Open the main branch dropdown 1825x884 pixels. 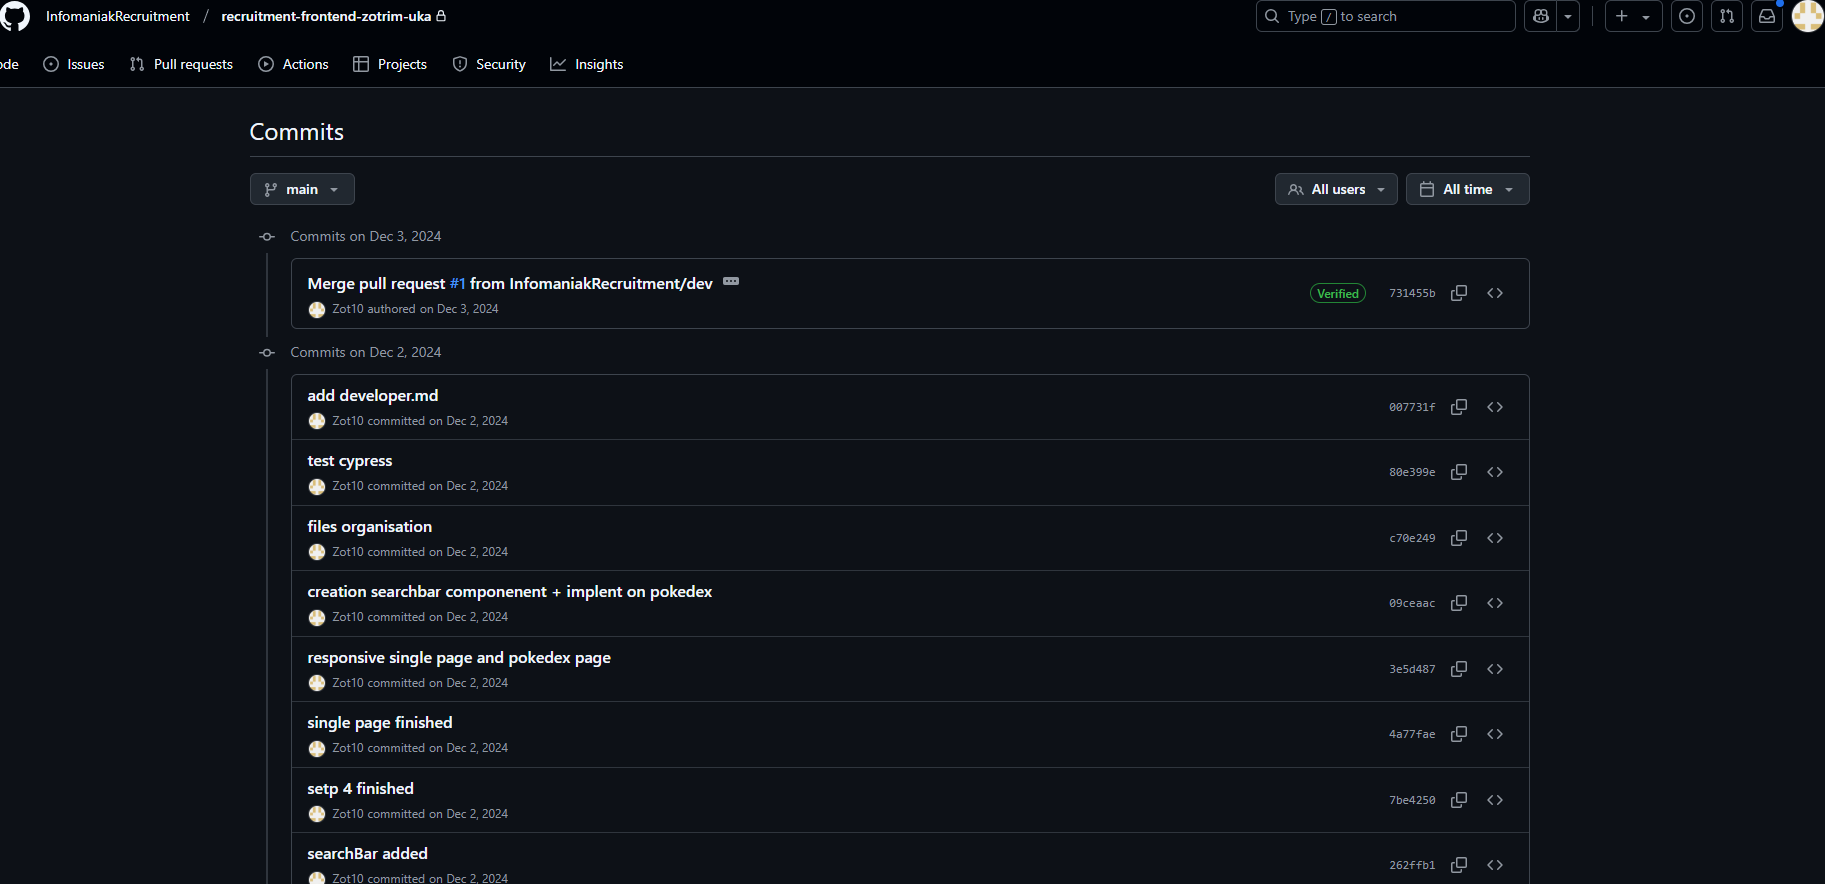click(x=302, y=189)
